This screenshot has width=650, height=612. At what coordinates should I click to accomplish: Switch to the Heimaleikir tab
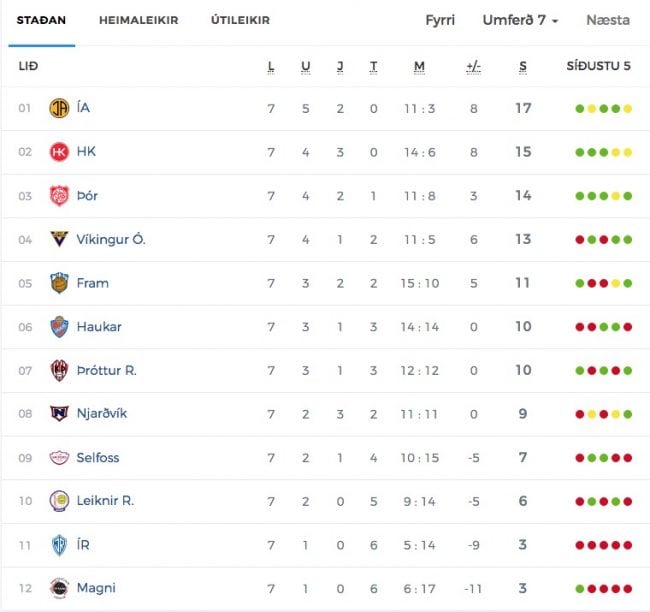click(x=139, y=20)
